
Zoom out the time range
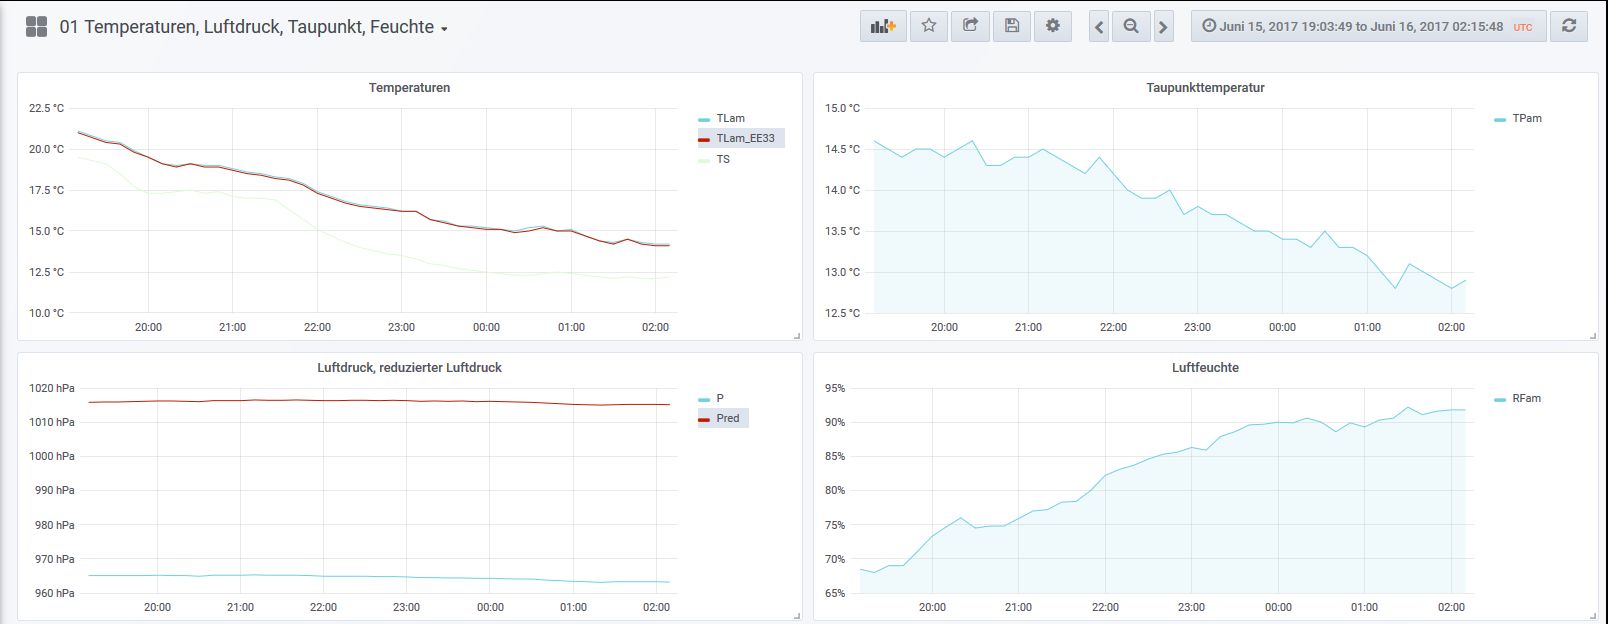(x=1131, y=27)
